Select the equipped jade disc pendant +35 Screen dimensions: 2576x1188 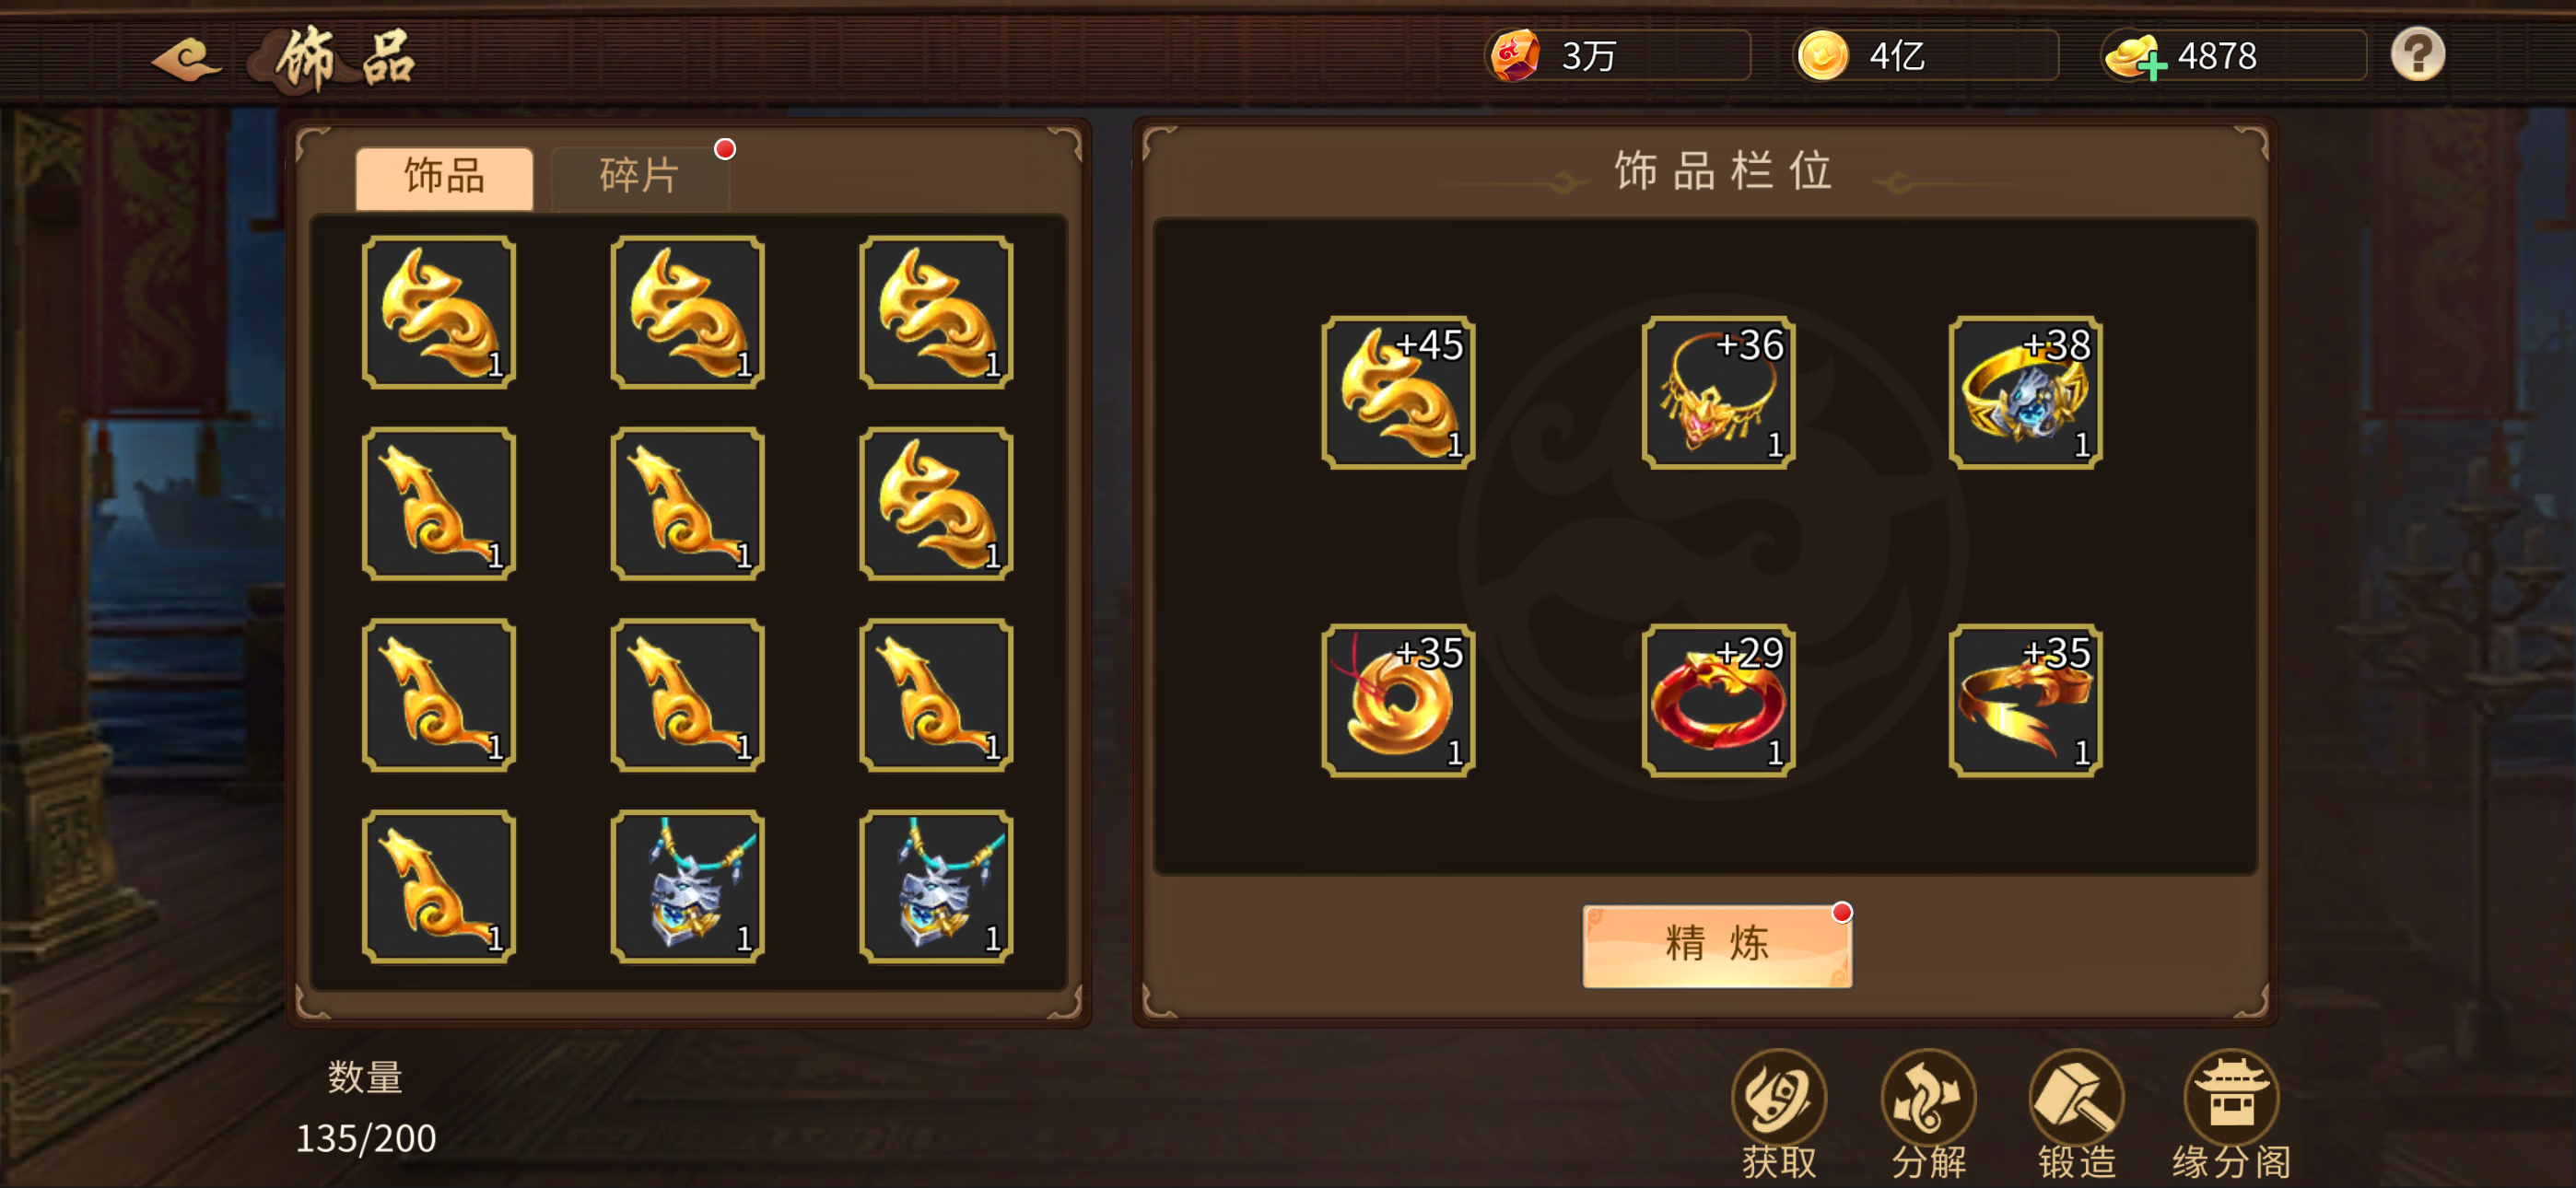(x=1397, y=701)
